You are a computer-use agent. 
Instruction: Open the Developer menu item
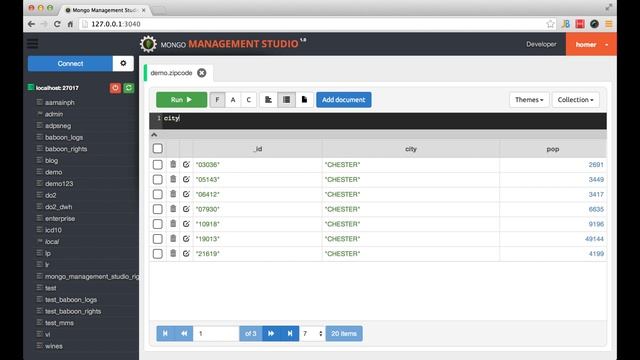click(541, 44)
